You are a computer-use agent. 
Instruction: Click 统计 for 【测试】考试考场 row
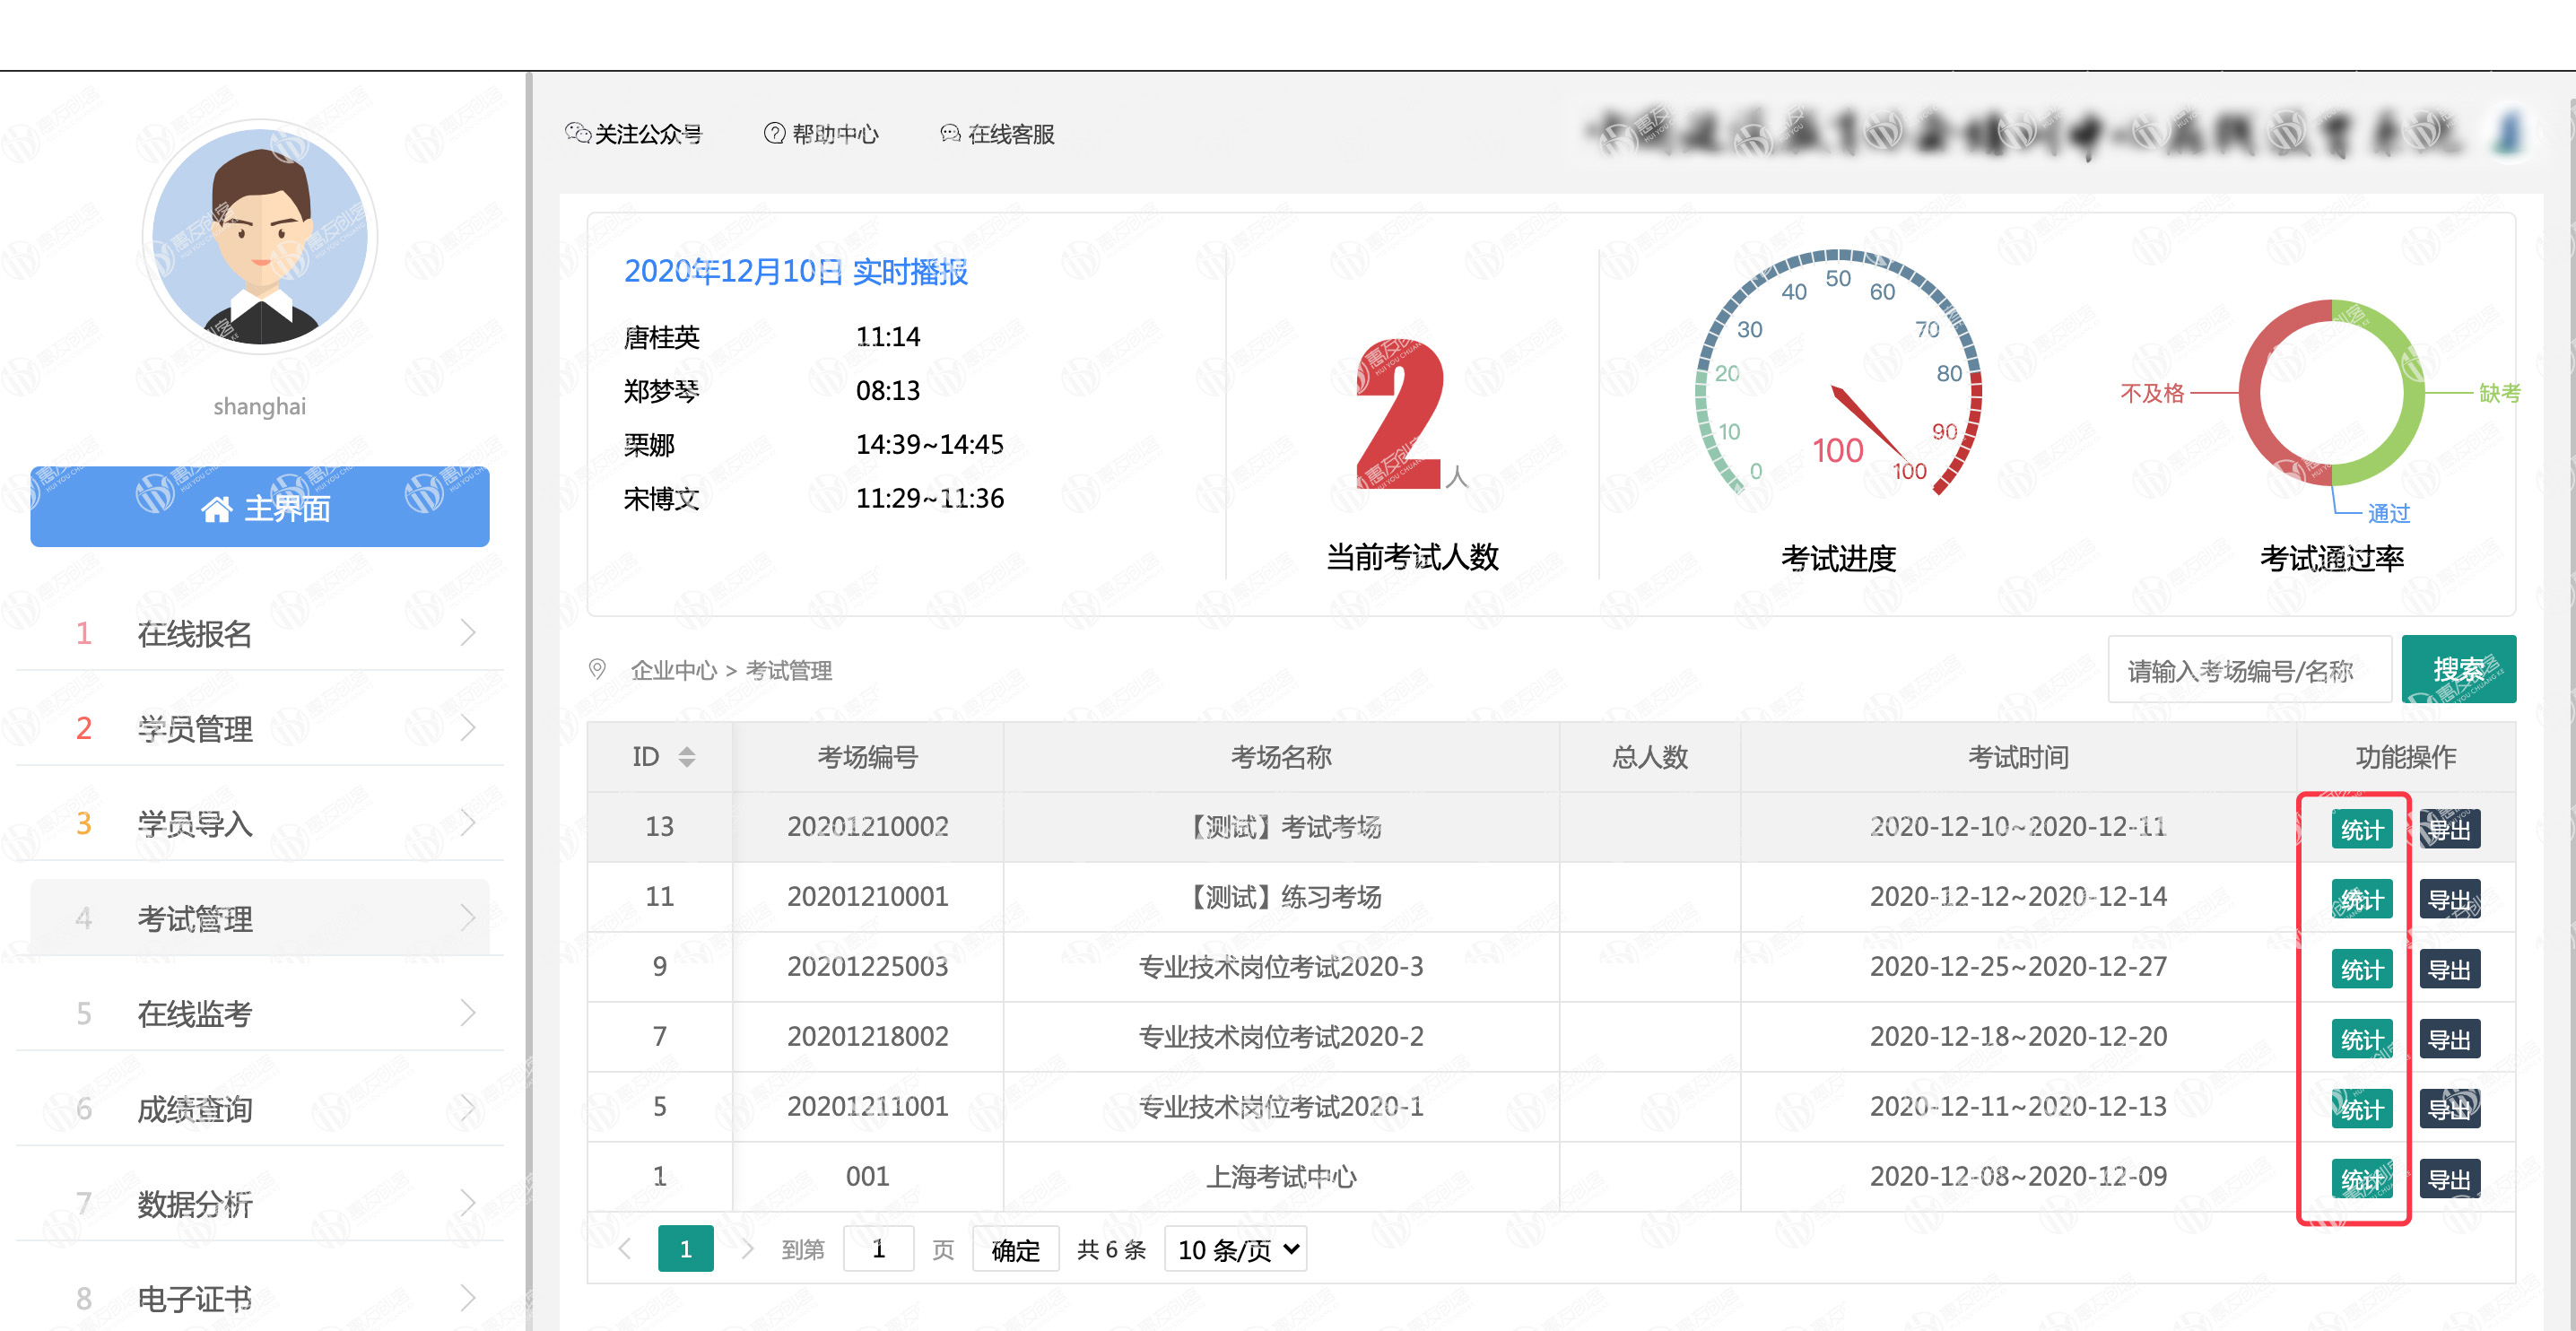[x=2361, y=829]
